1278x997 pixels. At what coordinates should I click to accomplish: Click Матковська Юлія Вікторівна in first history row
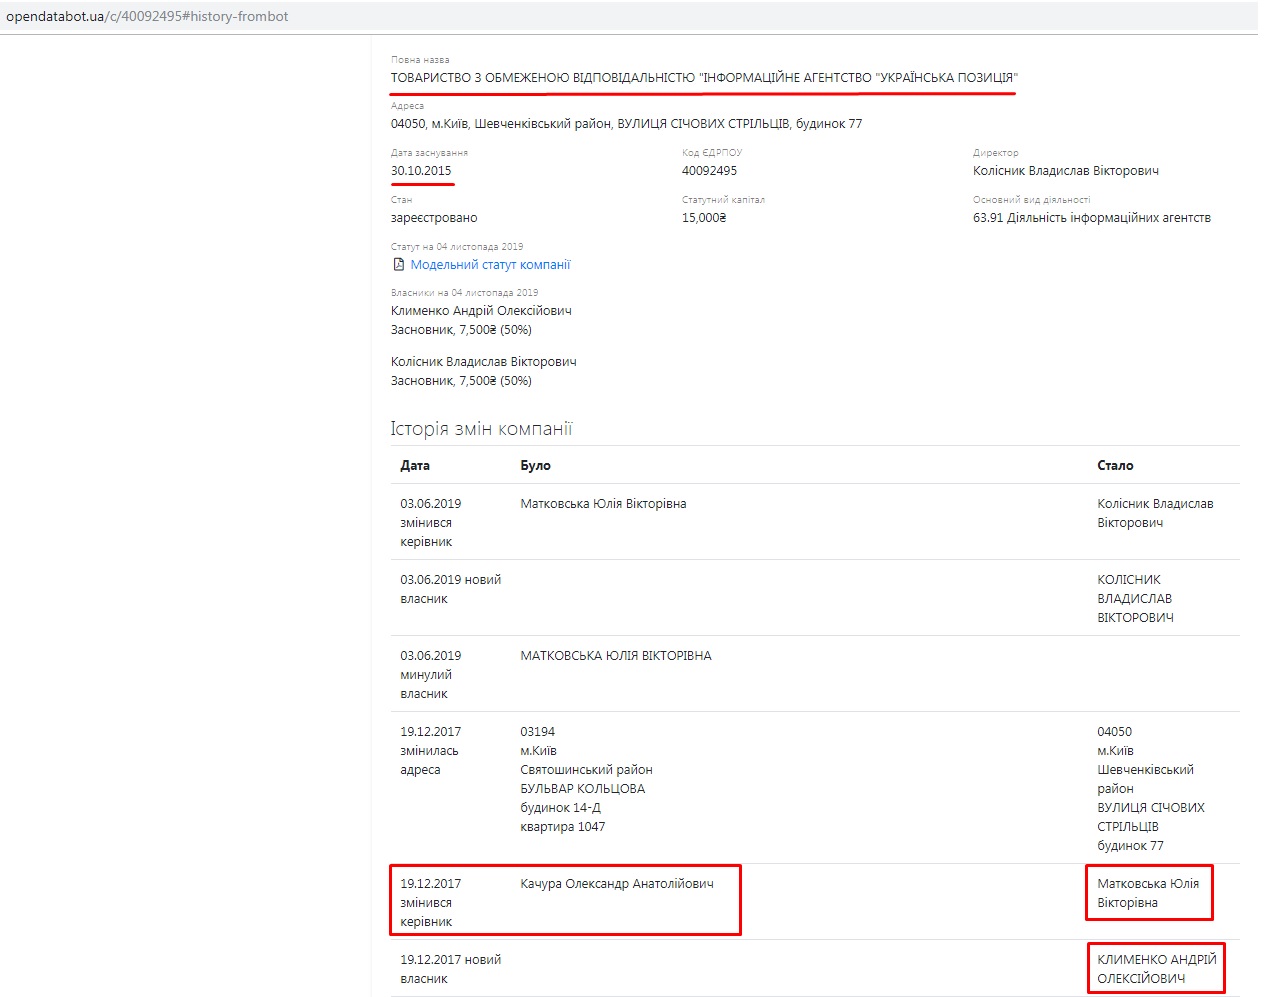[x=603, y=504]
